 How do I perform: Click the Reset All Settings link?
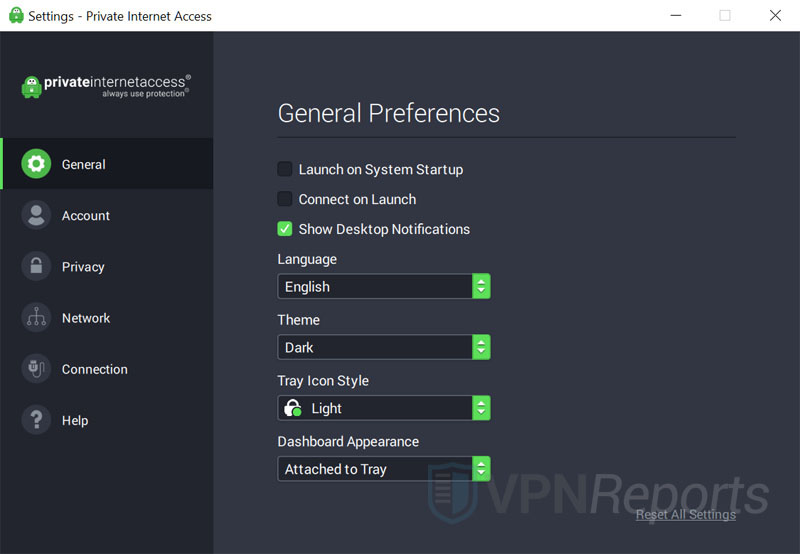685,515
